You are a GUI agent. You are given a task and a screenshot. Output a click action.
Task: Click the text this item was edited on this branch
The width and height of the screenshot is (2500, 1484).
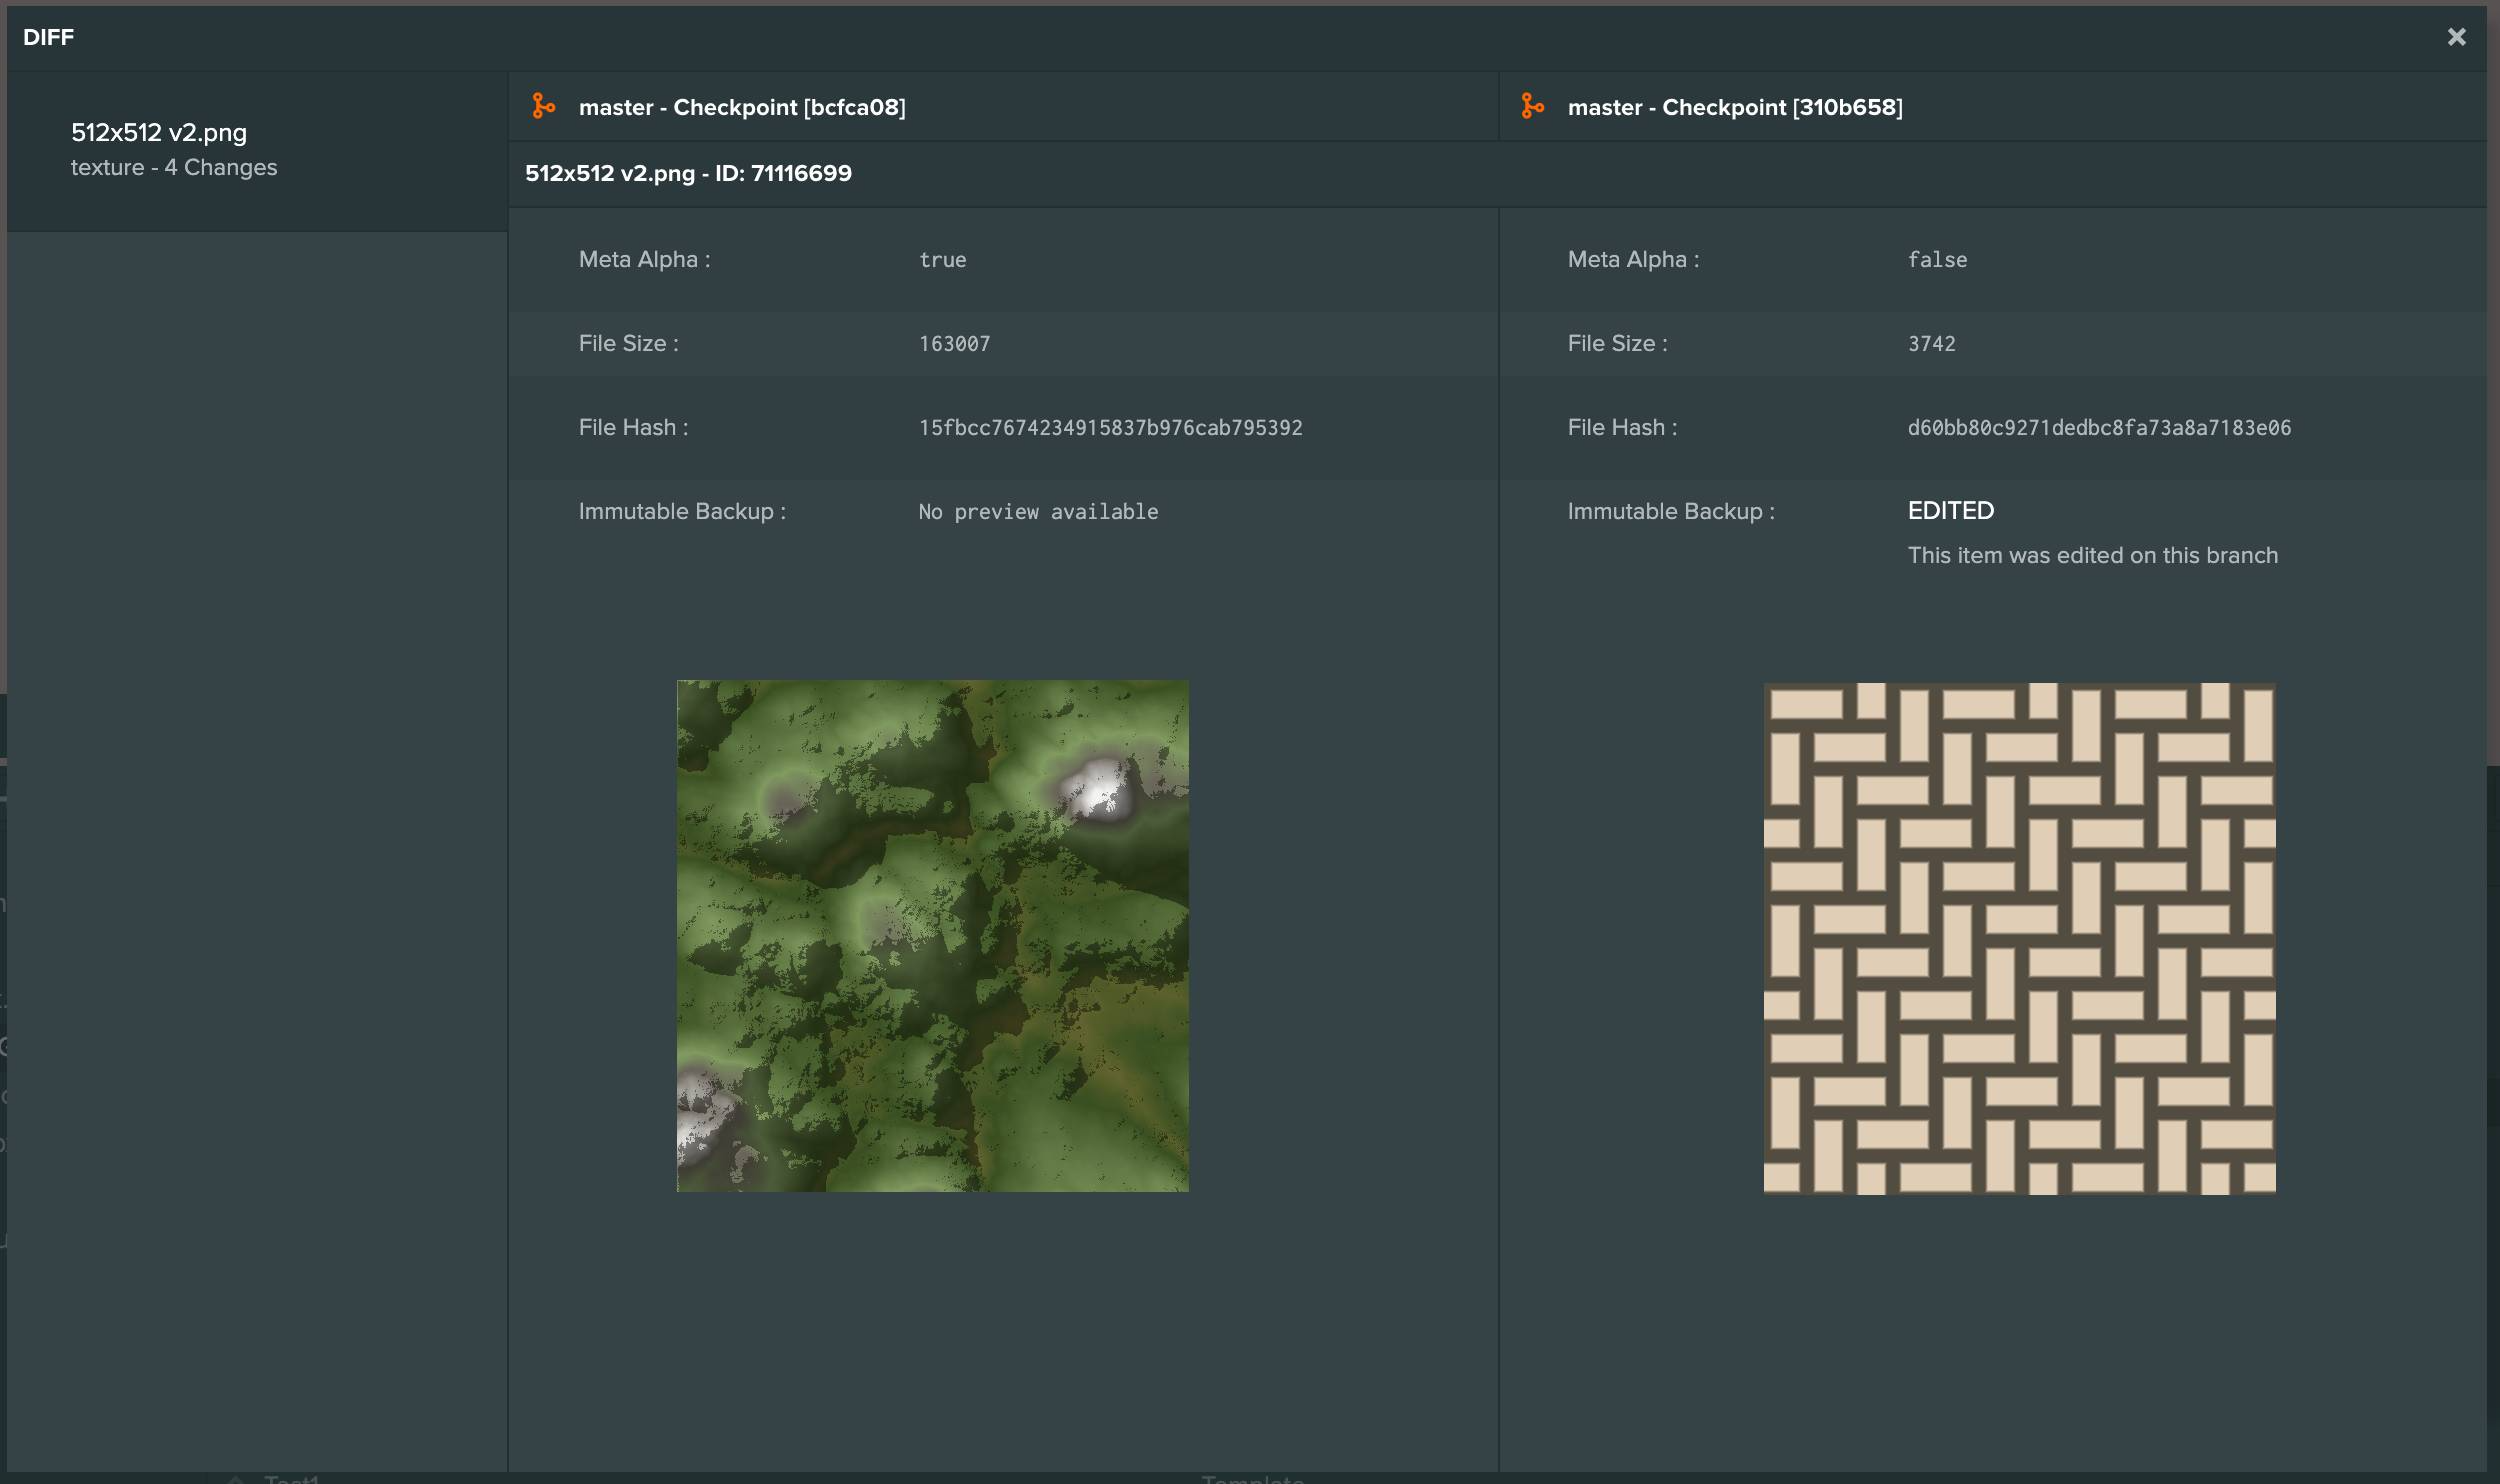[x=2092, y=555]
